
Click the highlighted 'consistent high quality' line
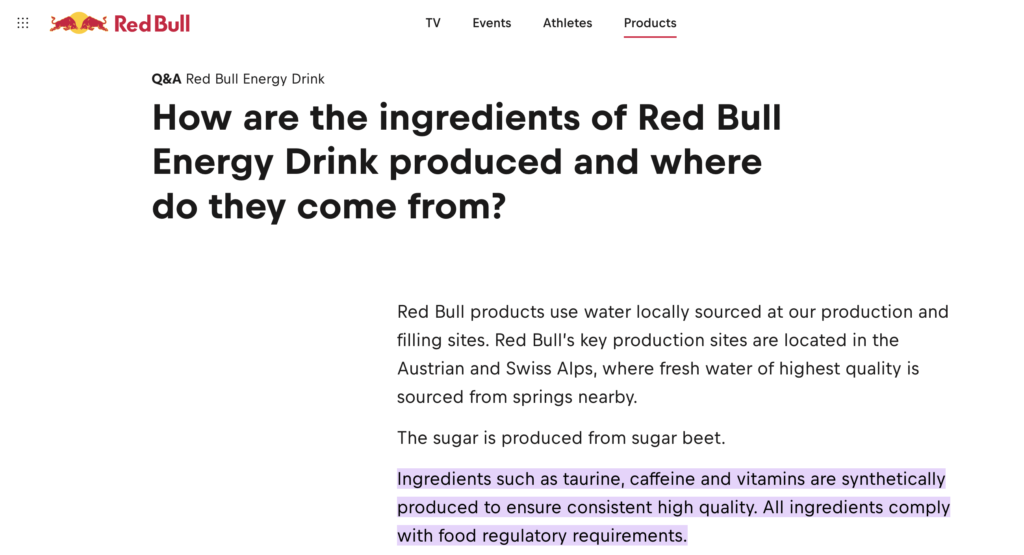pyautogui.click(x=672, y=507)
